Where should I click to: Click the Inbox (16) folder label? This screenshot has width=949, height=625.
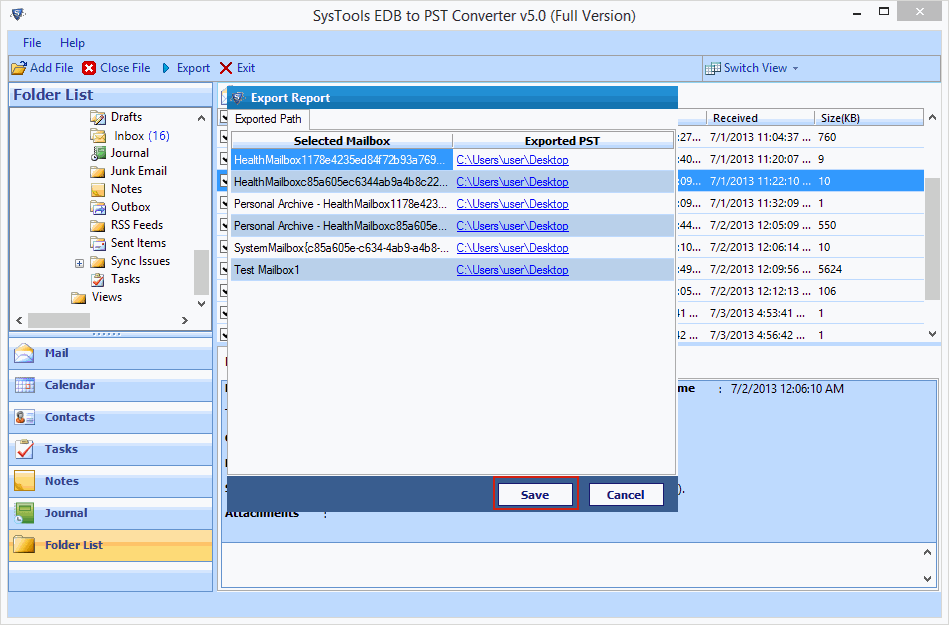142,136
